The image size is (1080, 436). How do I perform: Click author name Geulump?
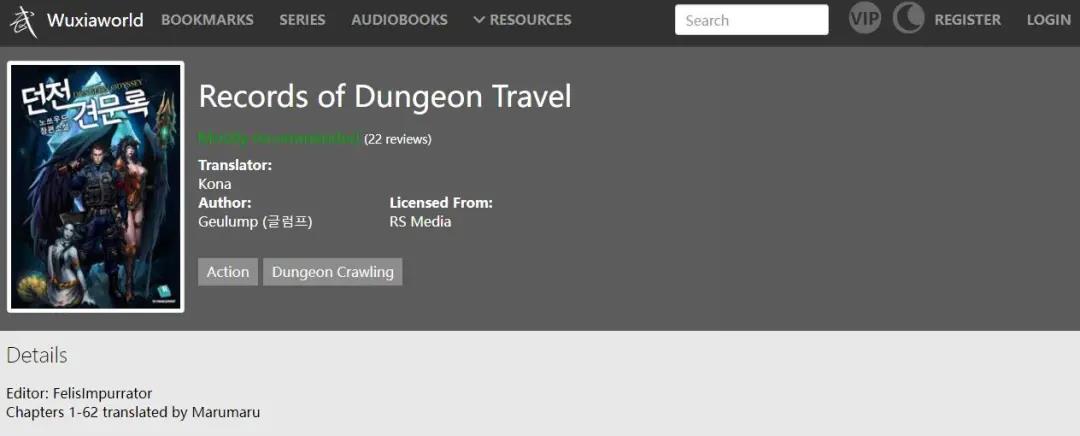255,222
